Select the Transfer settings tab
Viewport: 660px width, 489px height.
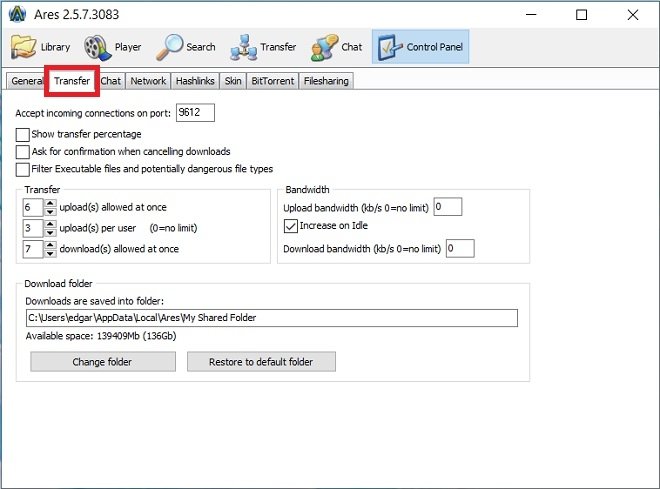pyautogui.click(x=72, y=80)
